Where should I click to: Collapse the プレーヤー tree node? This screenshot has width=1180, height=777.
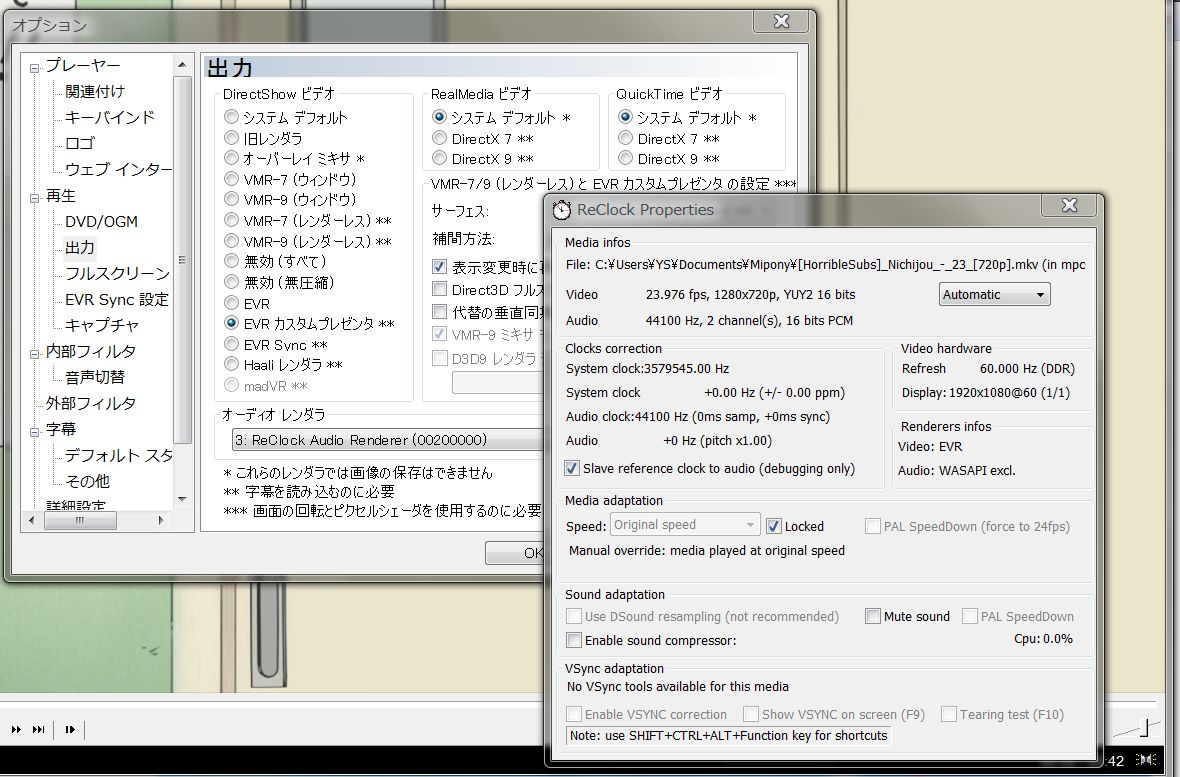coord(34,69)
